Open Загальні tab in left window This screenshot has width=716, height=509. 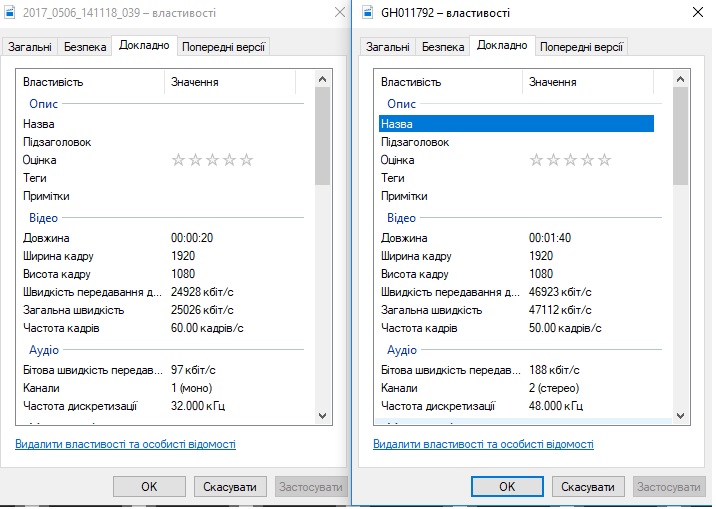[x=29, y=47]
